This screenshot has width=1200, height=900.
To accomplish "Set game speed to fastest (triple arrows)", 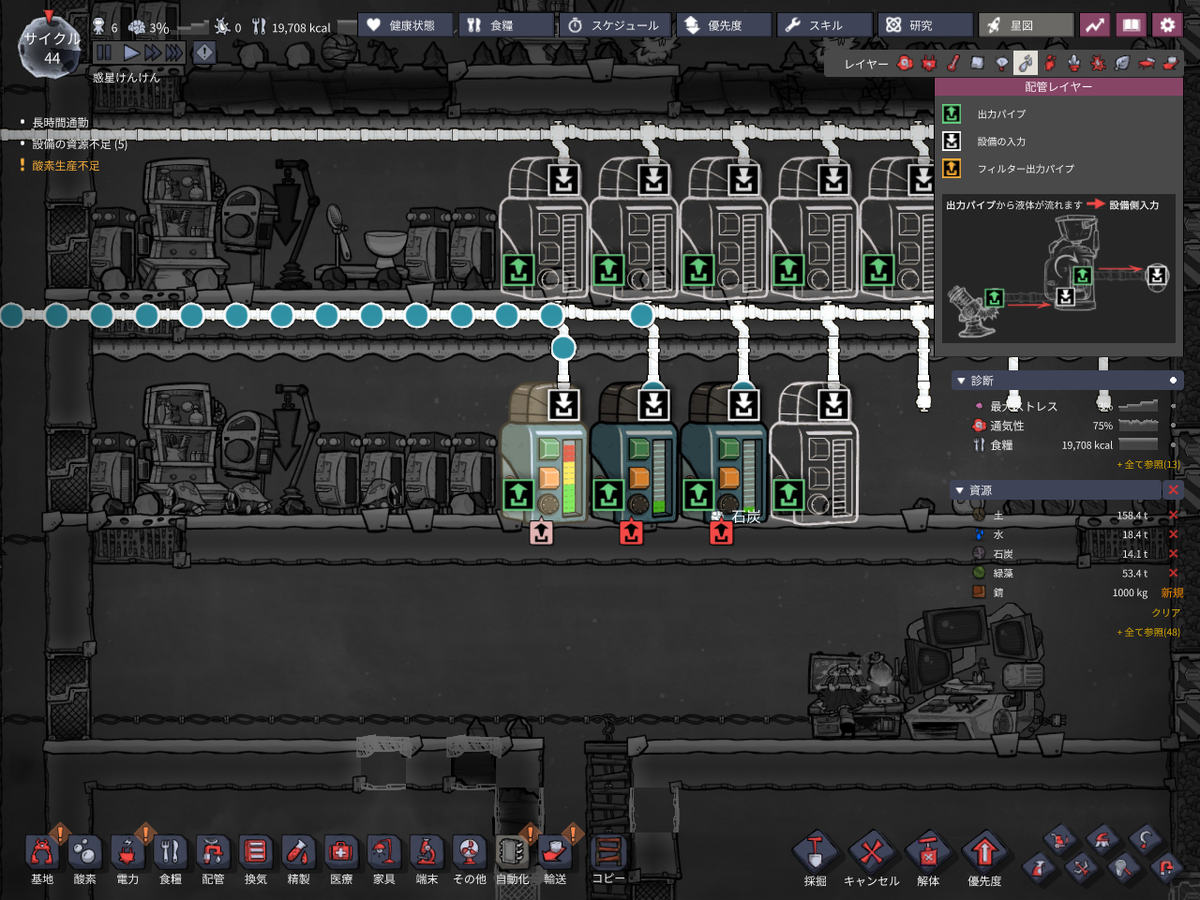I will pyautogui.click(x=174, y=52).
